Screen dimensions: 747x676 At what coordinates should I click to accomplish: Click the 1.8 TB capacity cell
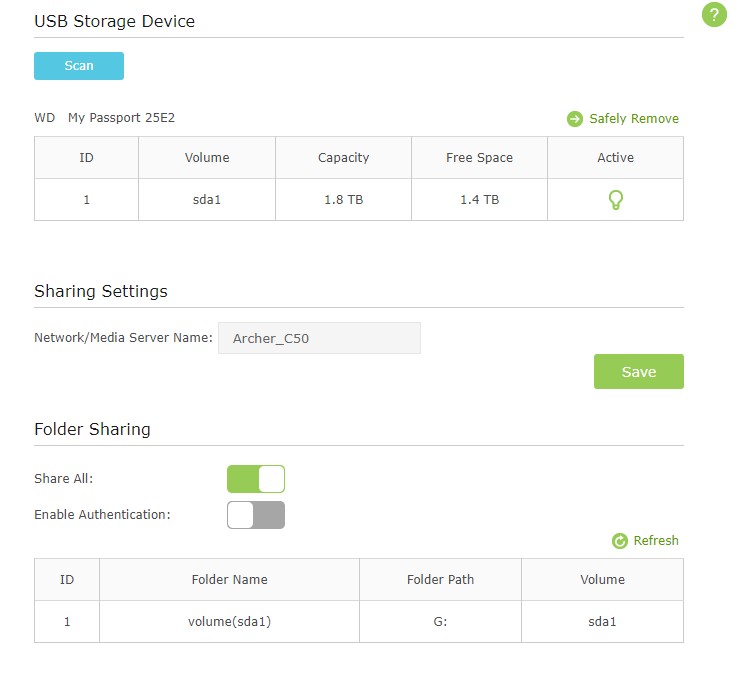coord(343,200)
